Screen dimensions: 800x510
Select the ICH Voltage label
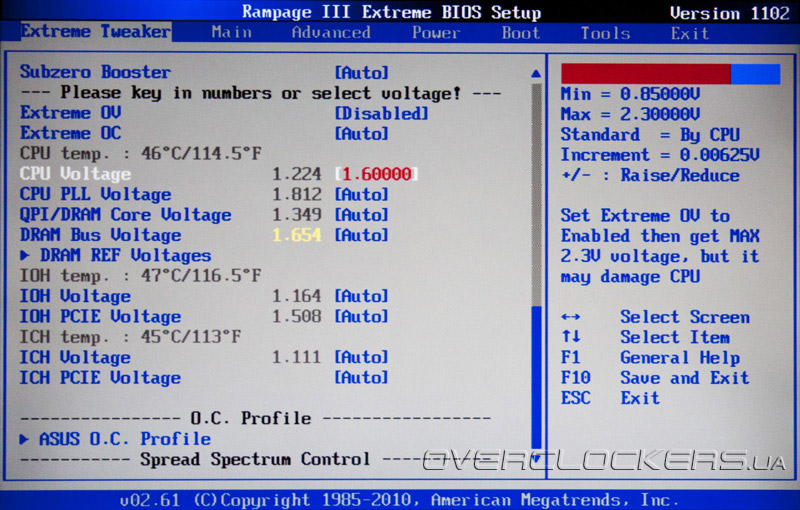click(x=75, y=357)
